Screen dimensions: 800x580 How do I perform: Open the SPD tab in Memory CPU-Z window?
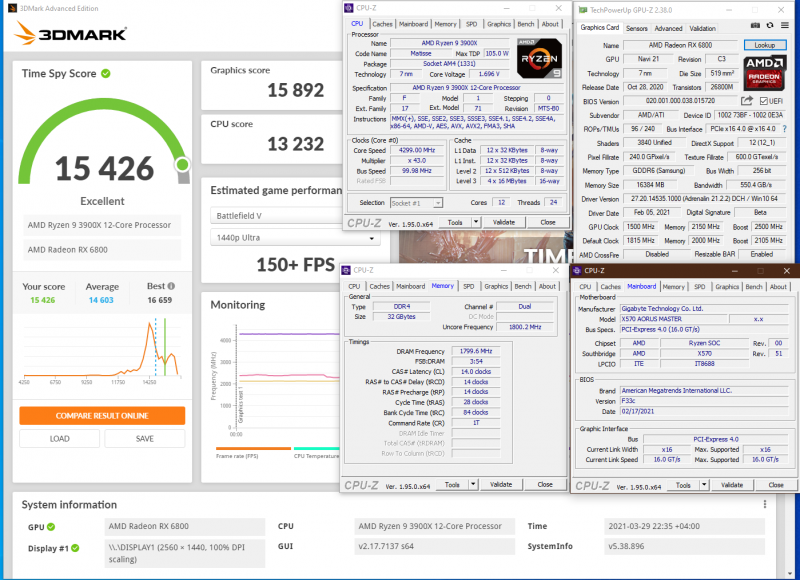469,286
